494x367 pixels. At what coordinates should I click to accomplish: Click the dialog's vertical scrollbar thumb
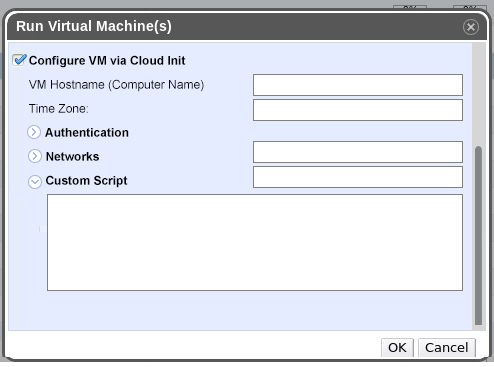click(x=478, y=235)
